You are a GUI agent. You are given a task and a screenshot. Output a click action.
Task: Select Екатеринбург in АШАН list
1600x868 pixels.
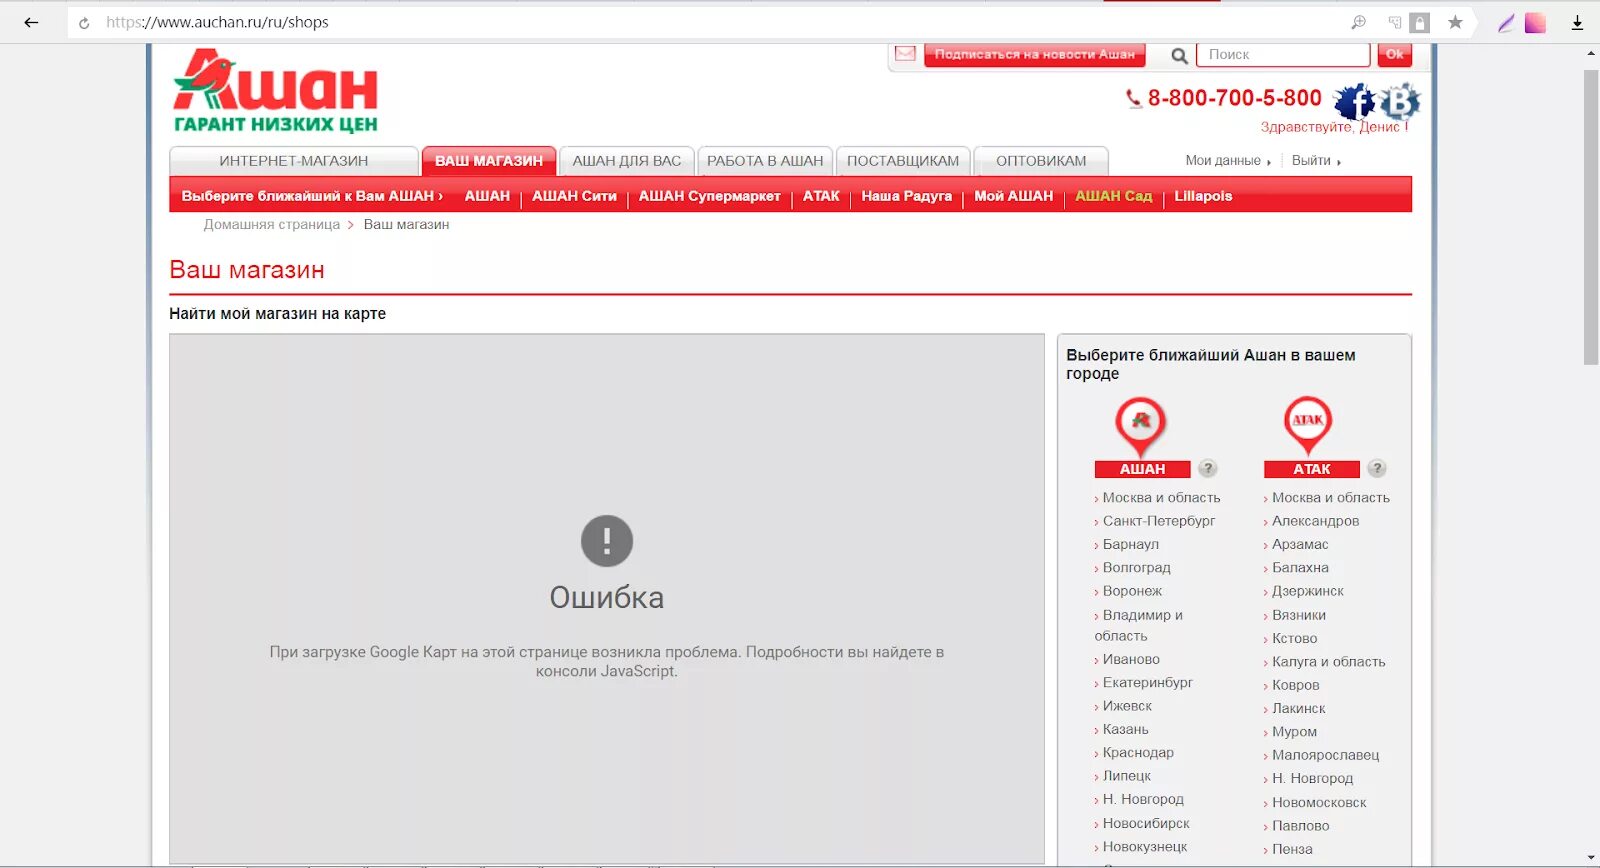click(1148, 683)
